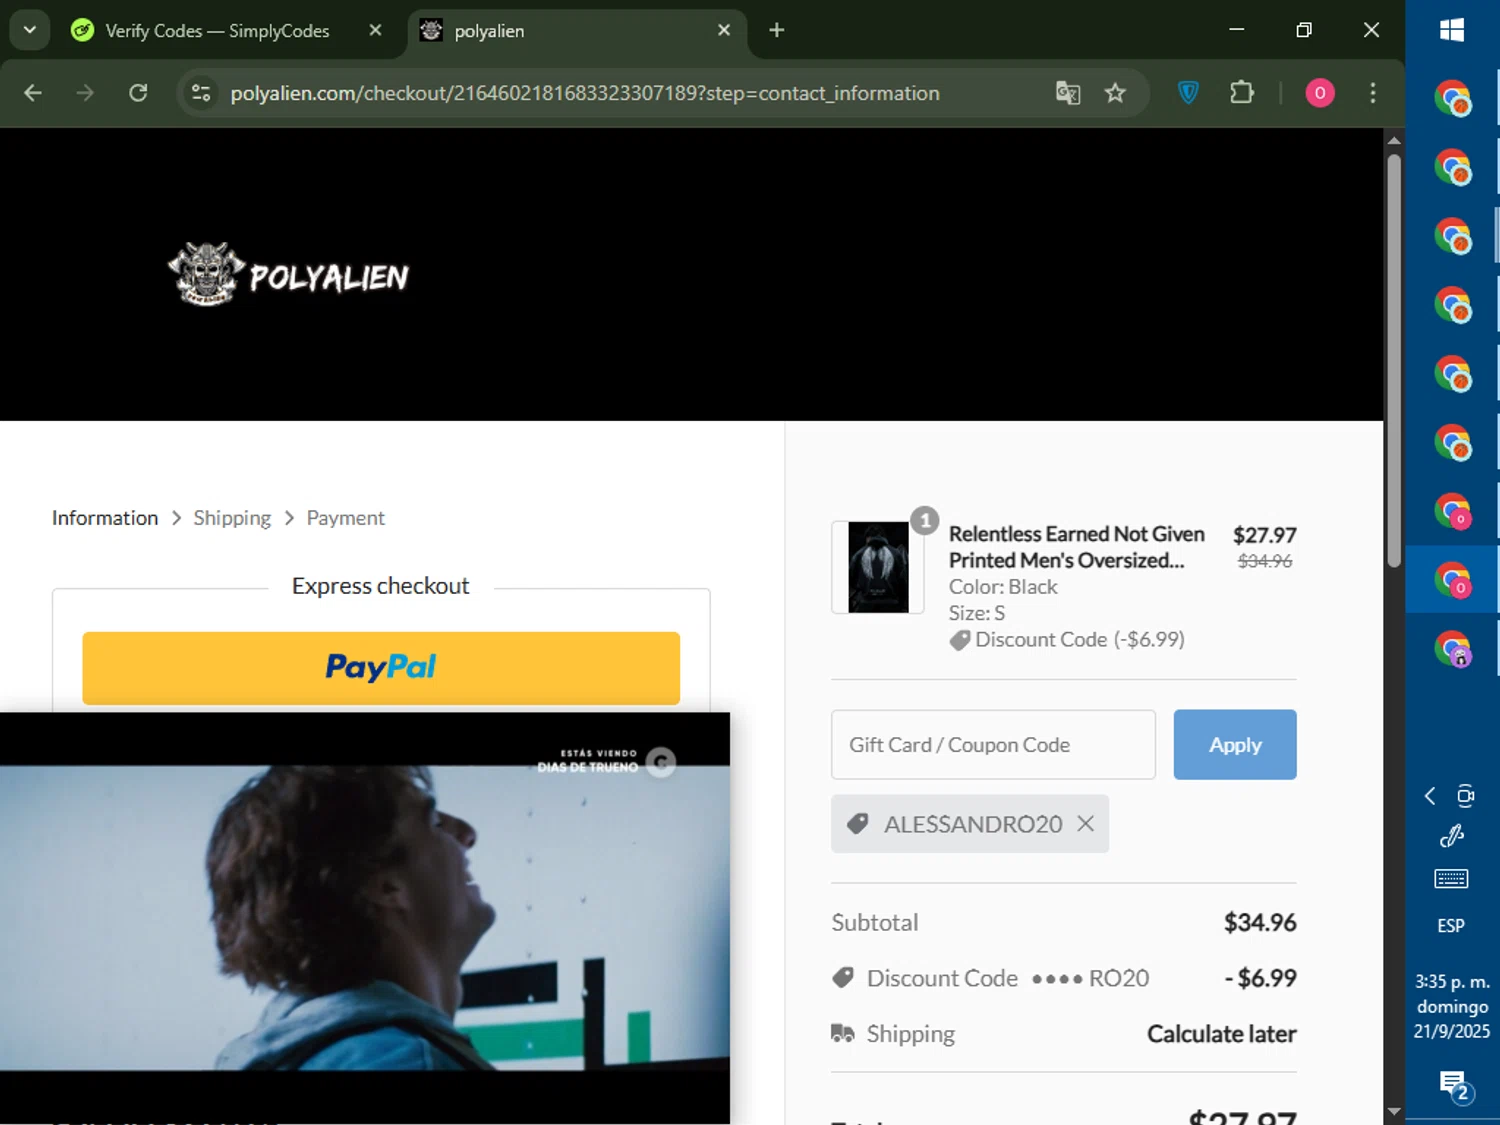Open site information icon in address bar
Viewport: 1500px width, 1125px height.
coord(201,93)
